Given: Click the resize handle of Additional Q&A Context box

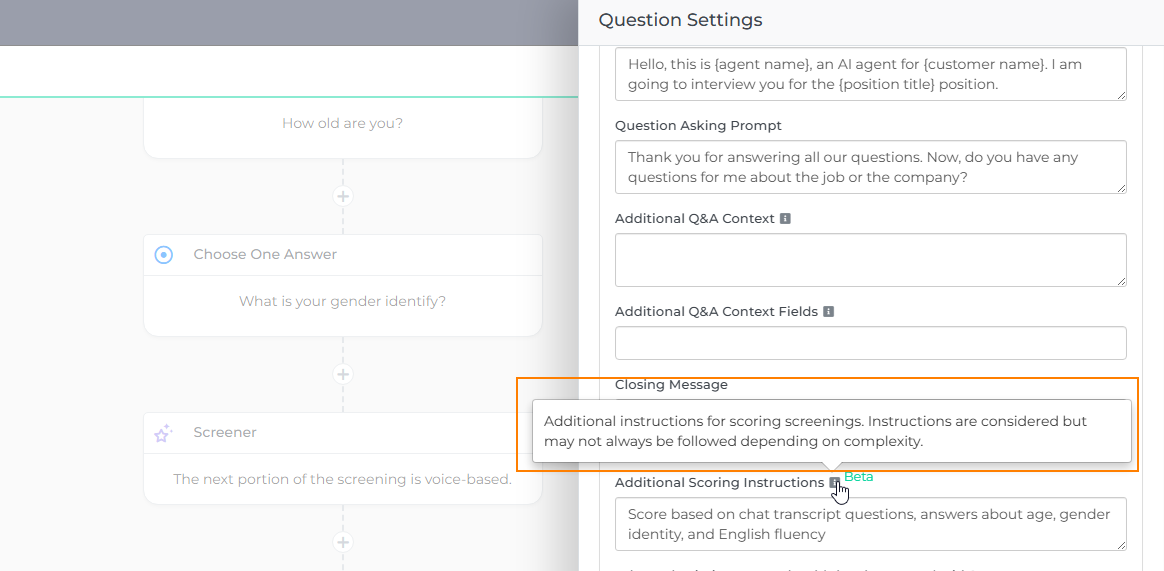Looking at the screenshot, I should 1121,281.
